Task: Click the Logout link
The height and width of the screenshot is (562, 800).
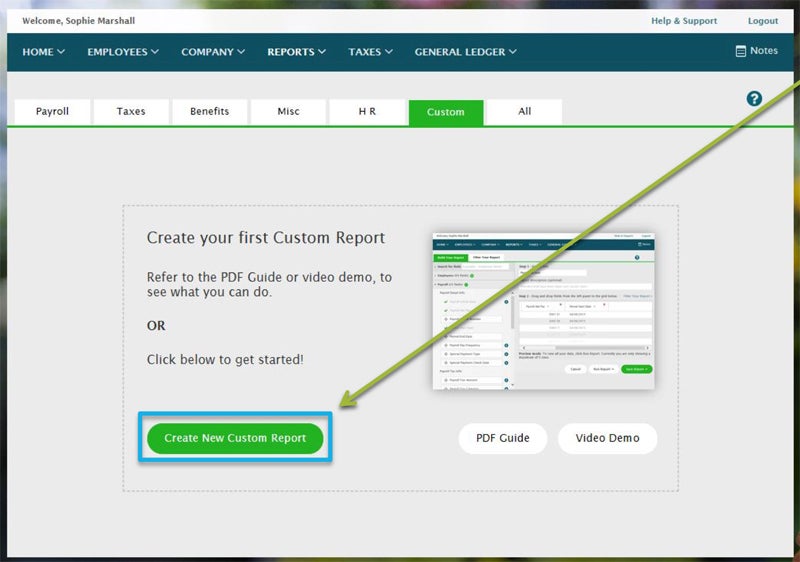Action: [763, 21]
